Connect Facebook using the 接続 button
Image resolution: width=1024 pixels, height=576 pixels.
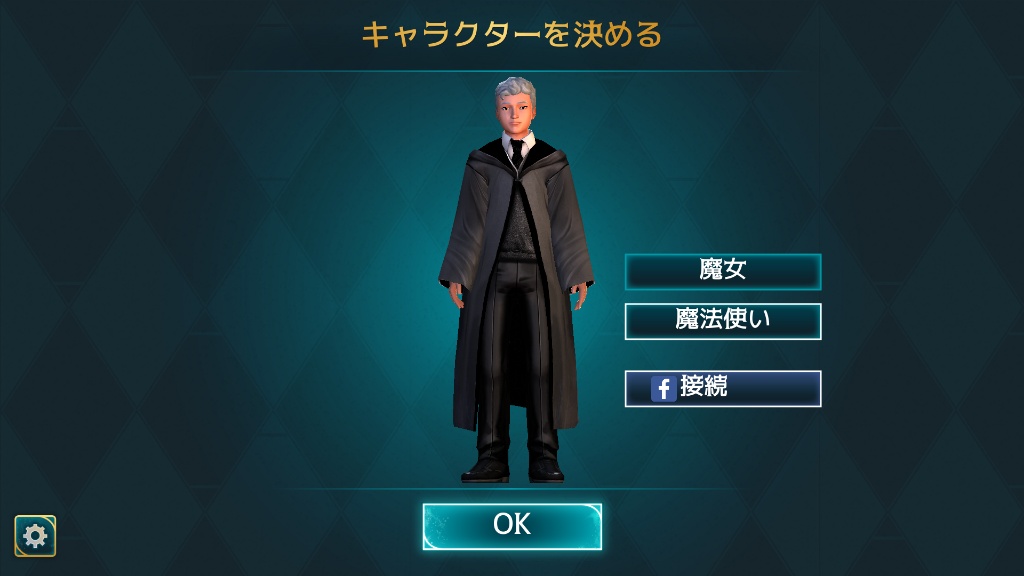723,389
